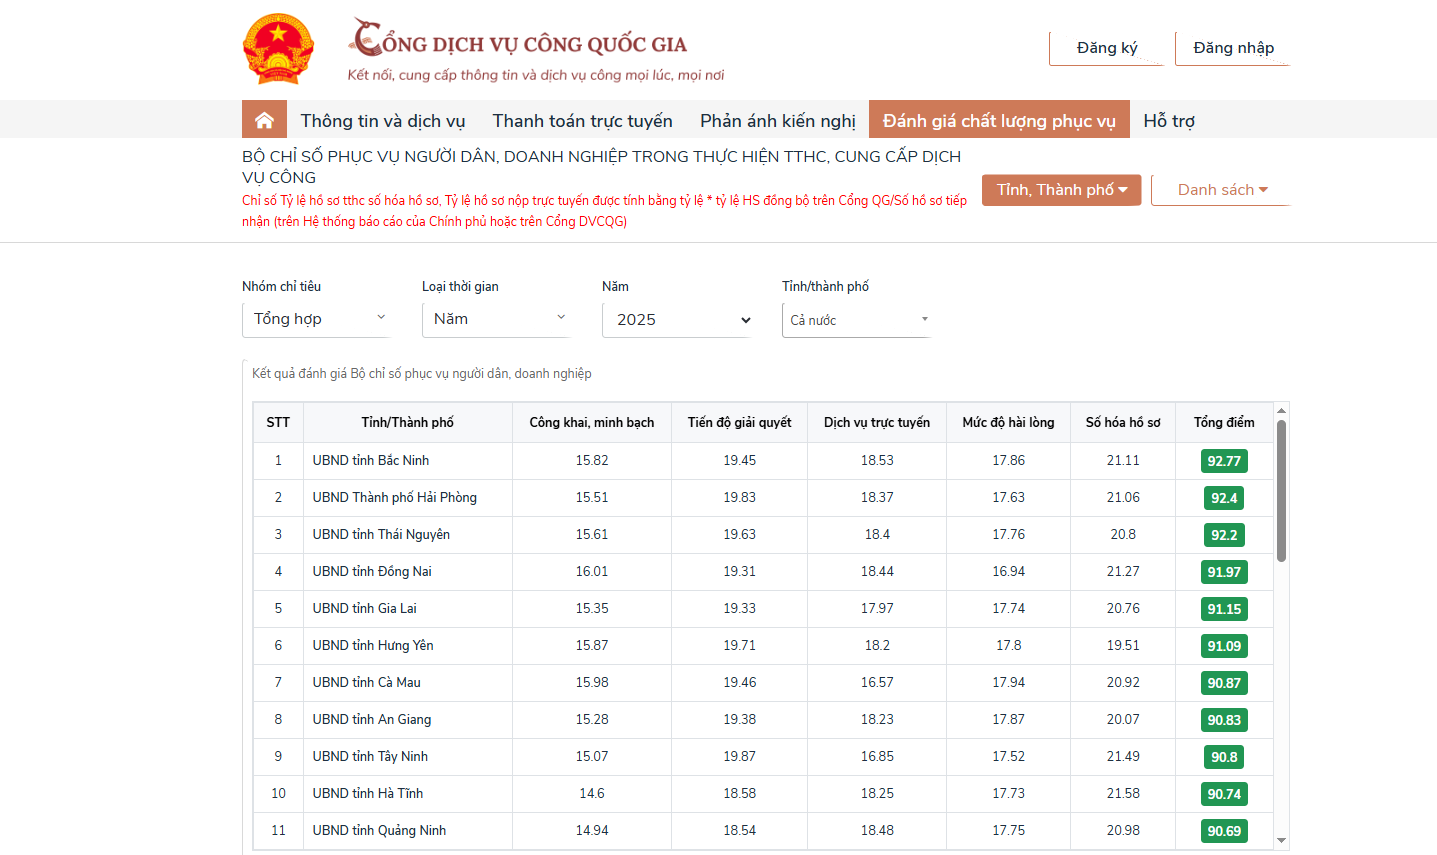Open the Thanh toán trực tuyến menu
Screen dimensions: 1437x855
[x=582, y=121]
